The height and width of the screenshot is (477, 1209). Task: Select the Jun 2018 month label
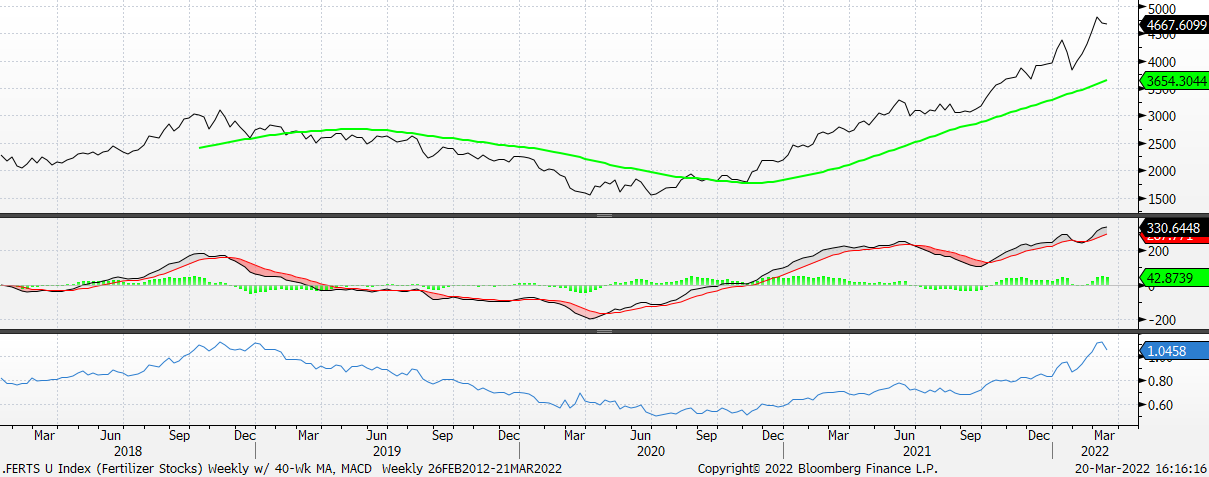tap(112, 436)
